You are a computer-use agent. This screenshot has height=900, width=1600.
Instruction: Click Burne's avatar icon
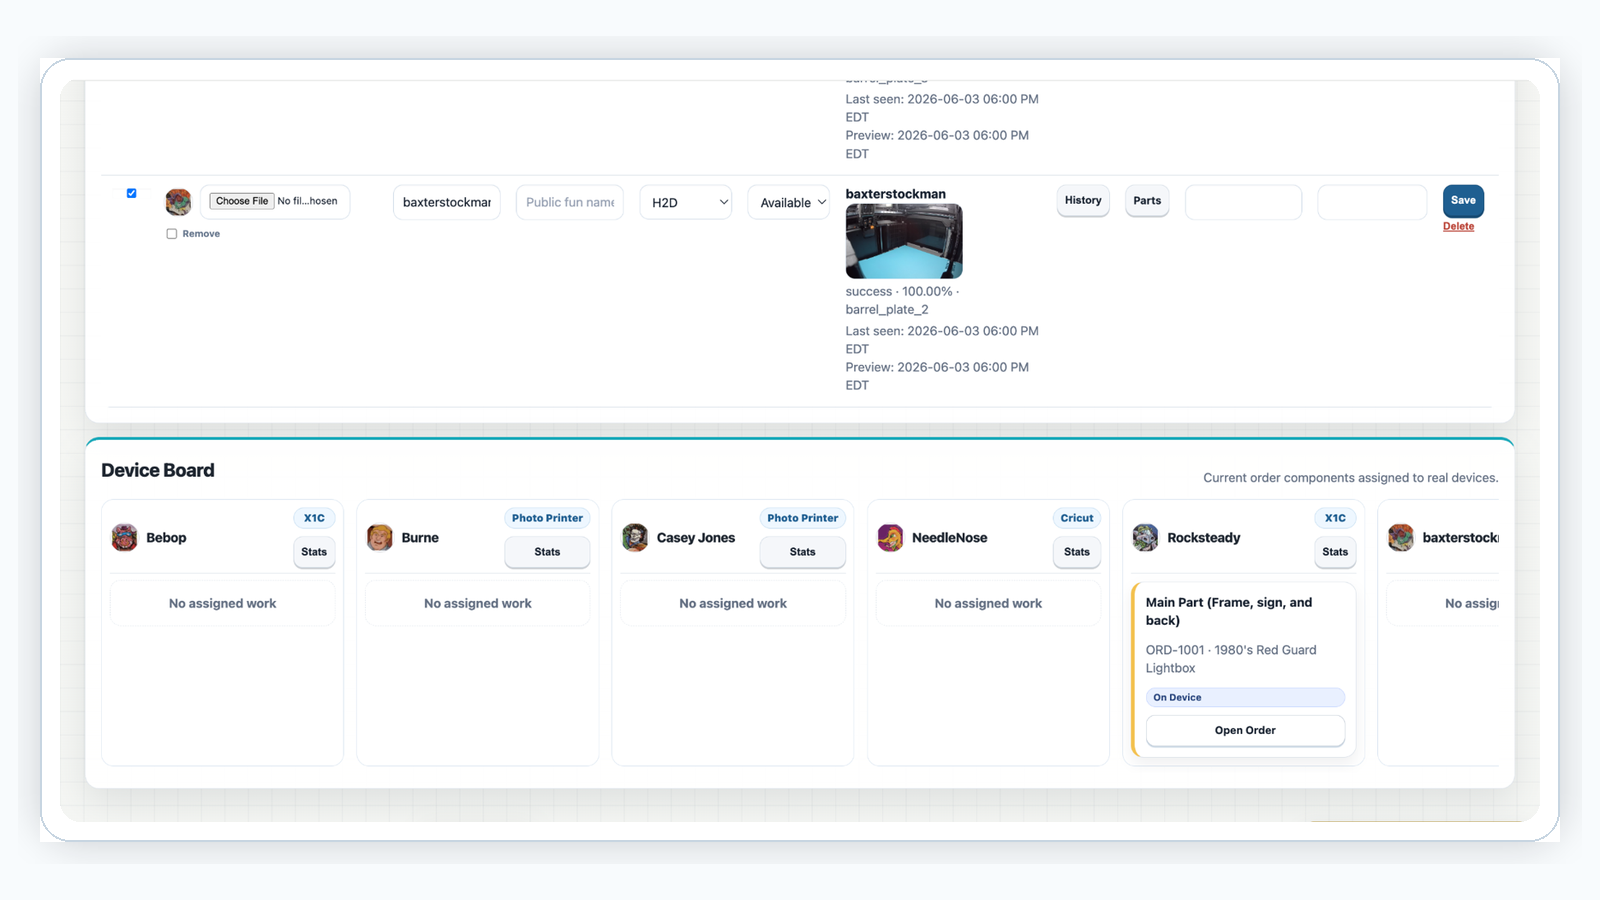(x=380, y=538)
